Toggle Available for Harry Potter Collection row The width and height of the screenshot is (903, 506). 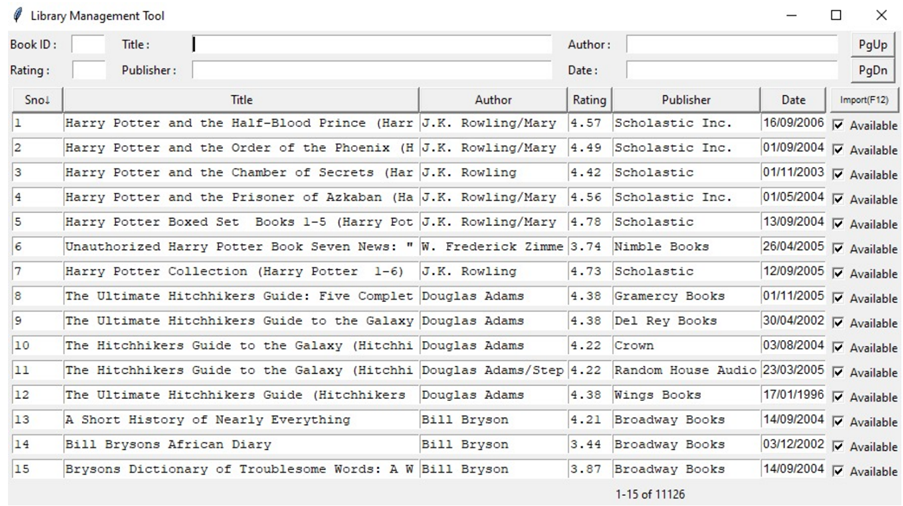tap(838, 274)
